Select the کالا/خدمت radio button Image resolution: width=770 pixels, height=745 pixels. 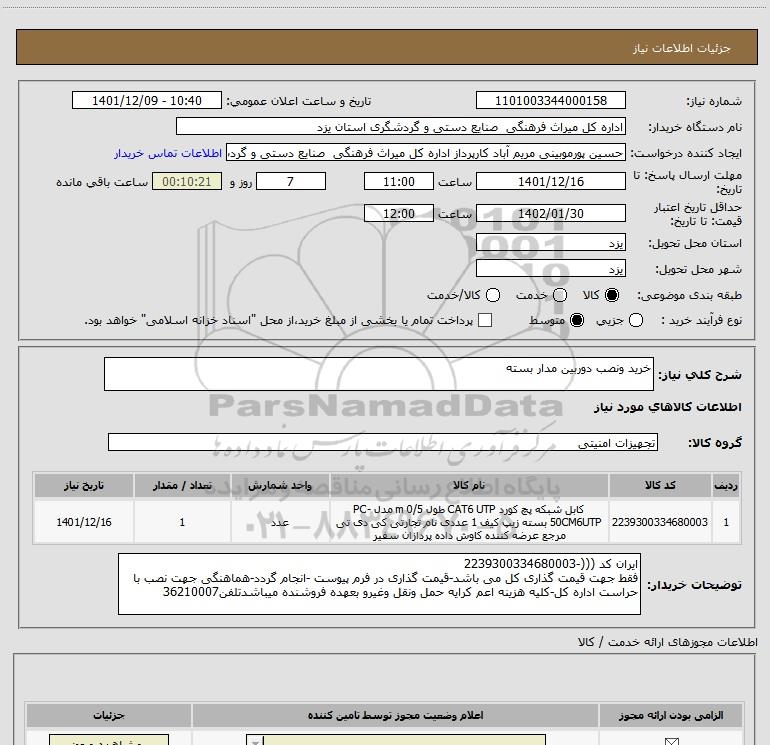pos(493,295)
